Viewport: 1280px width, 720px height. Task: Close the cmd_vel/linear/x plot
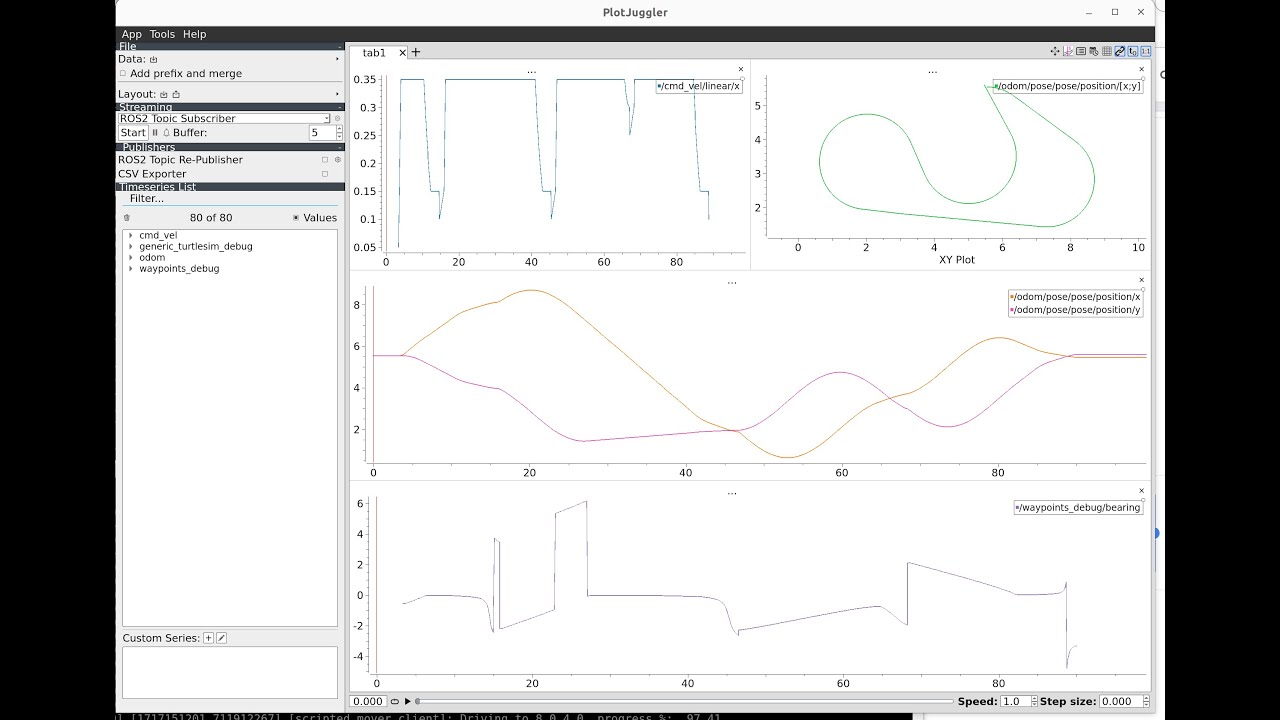pyautogui.click(x=741, y=70)
